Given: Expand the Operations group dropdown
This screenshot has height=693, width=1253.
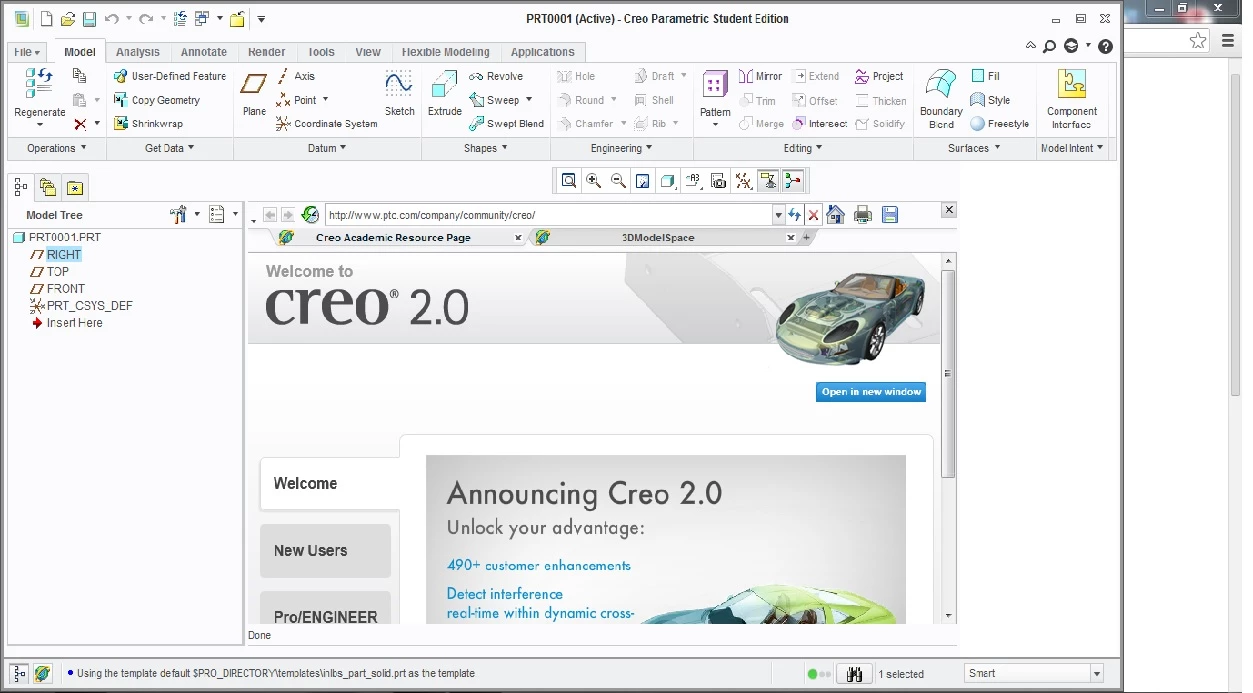Looking at the screenshot, I should pyautogui.click(x=57, y=148).
